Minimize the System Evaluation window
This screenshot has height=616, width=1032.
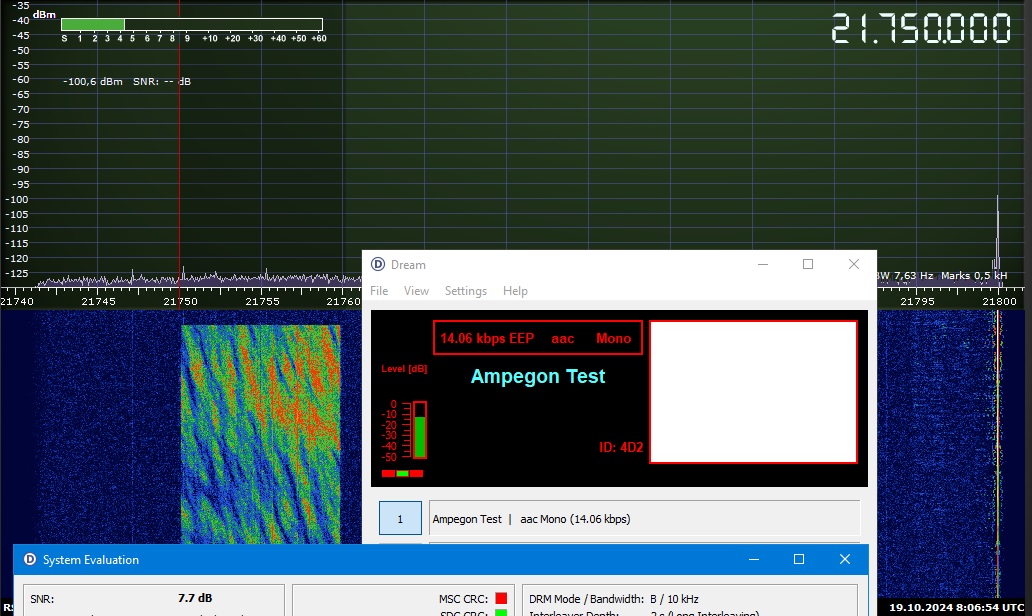click(754, 559)
